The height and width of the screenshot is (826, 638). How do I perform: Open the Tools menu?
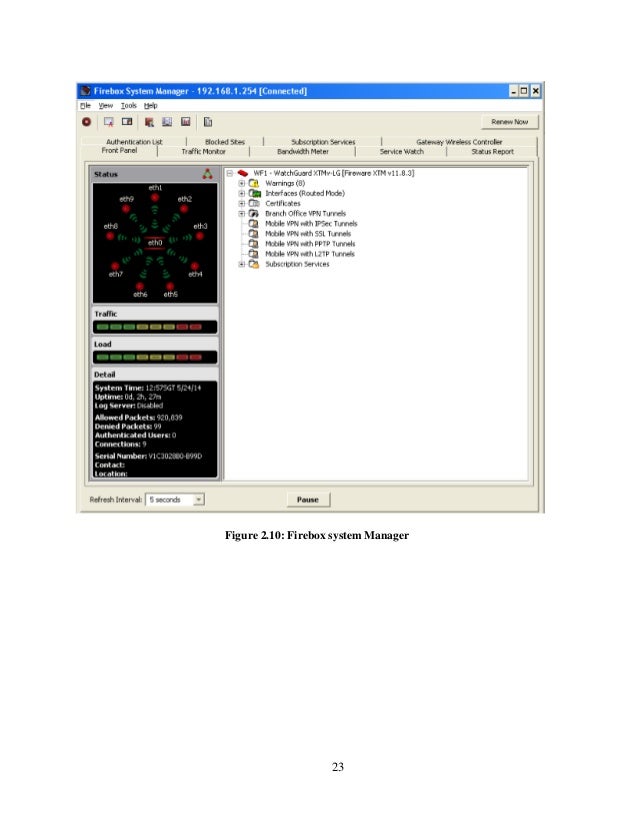click(129, 105)
